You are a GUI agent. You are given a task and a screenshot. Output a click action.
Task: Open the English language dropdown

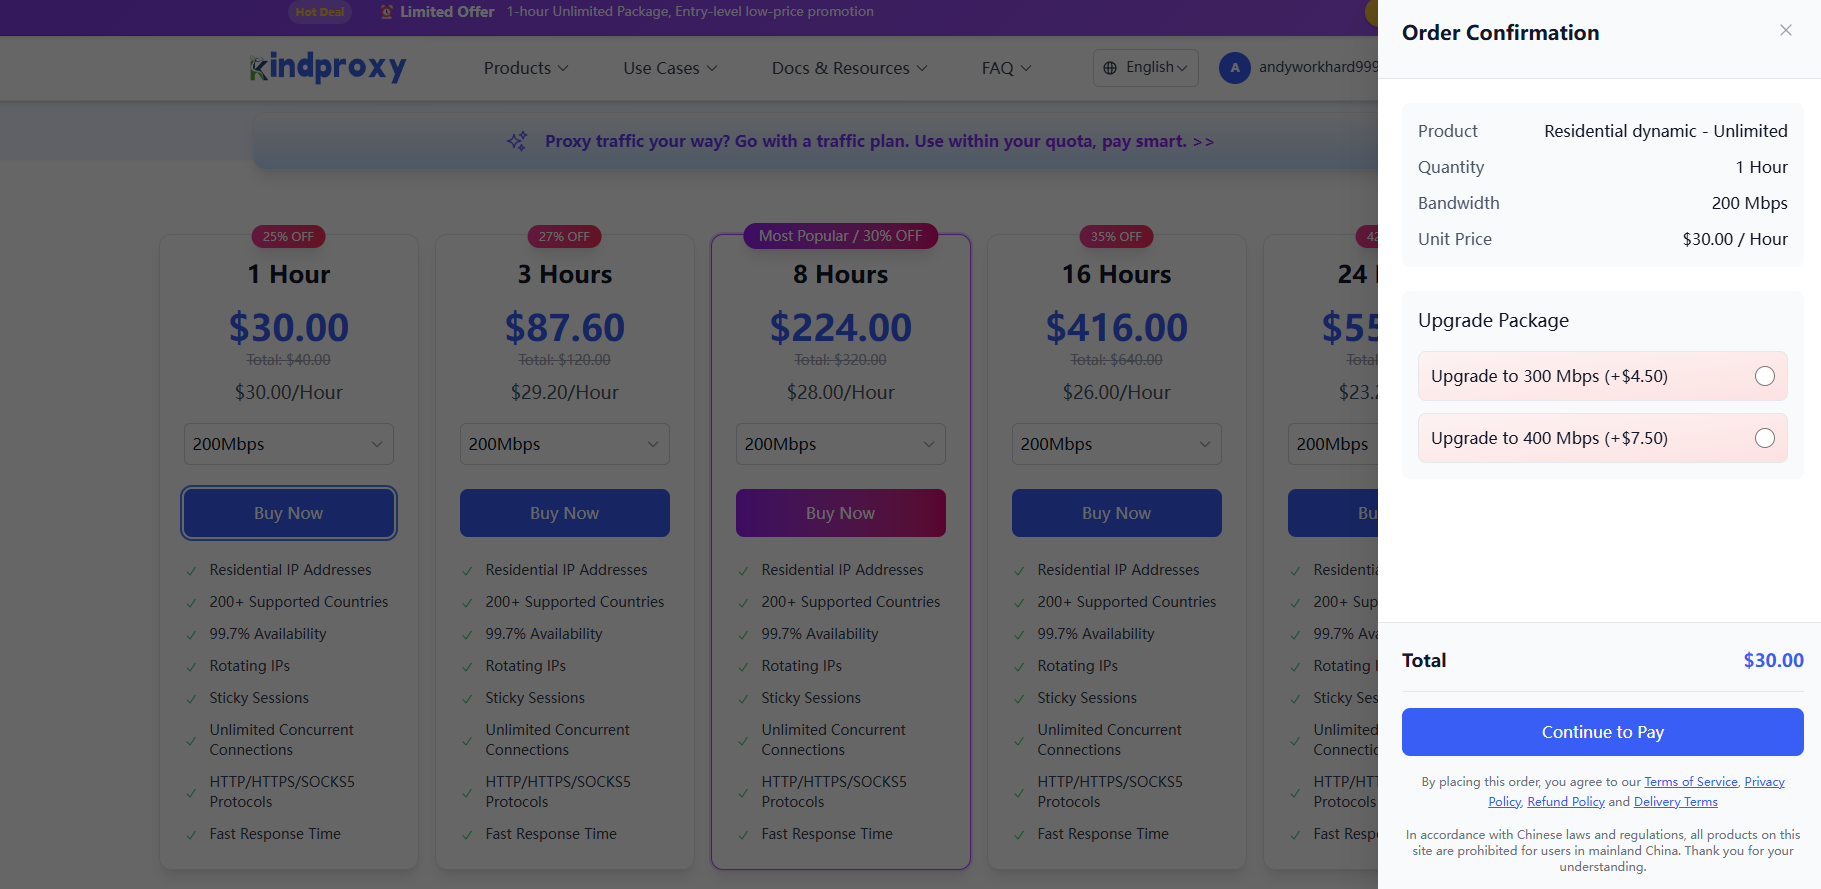point(1146,68)
